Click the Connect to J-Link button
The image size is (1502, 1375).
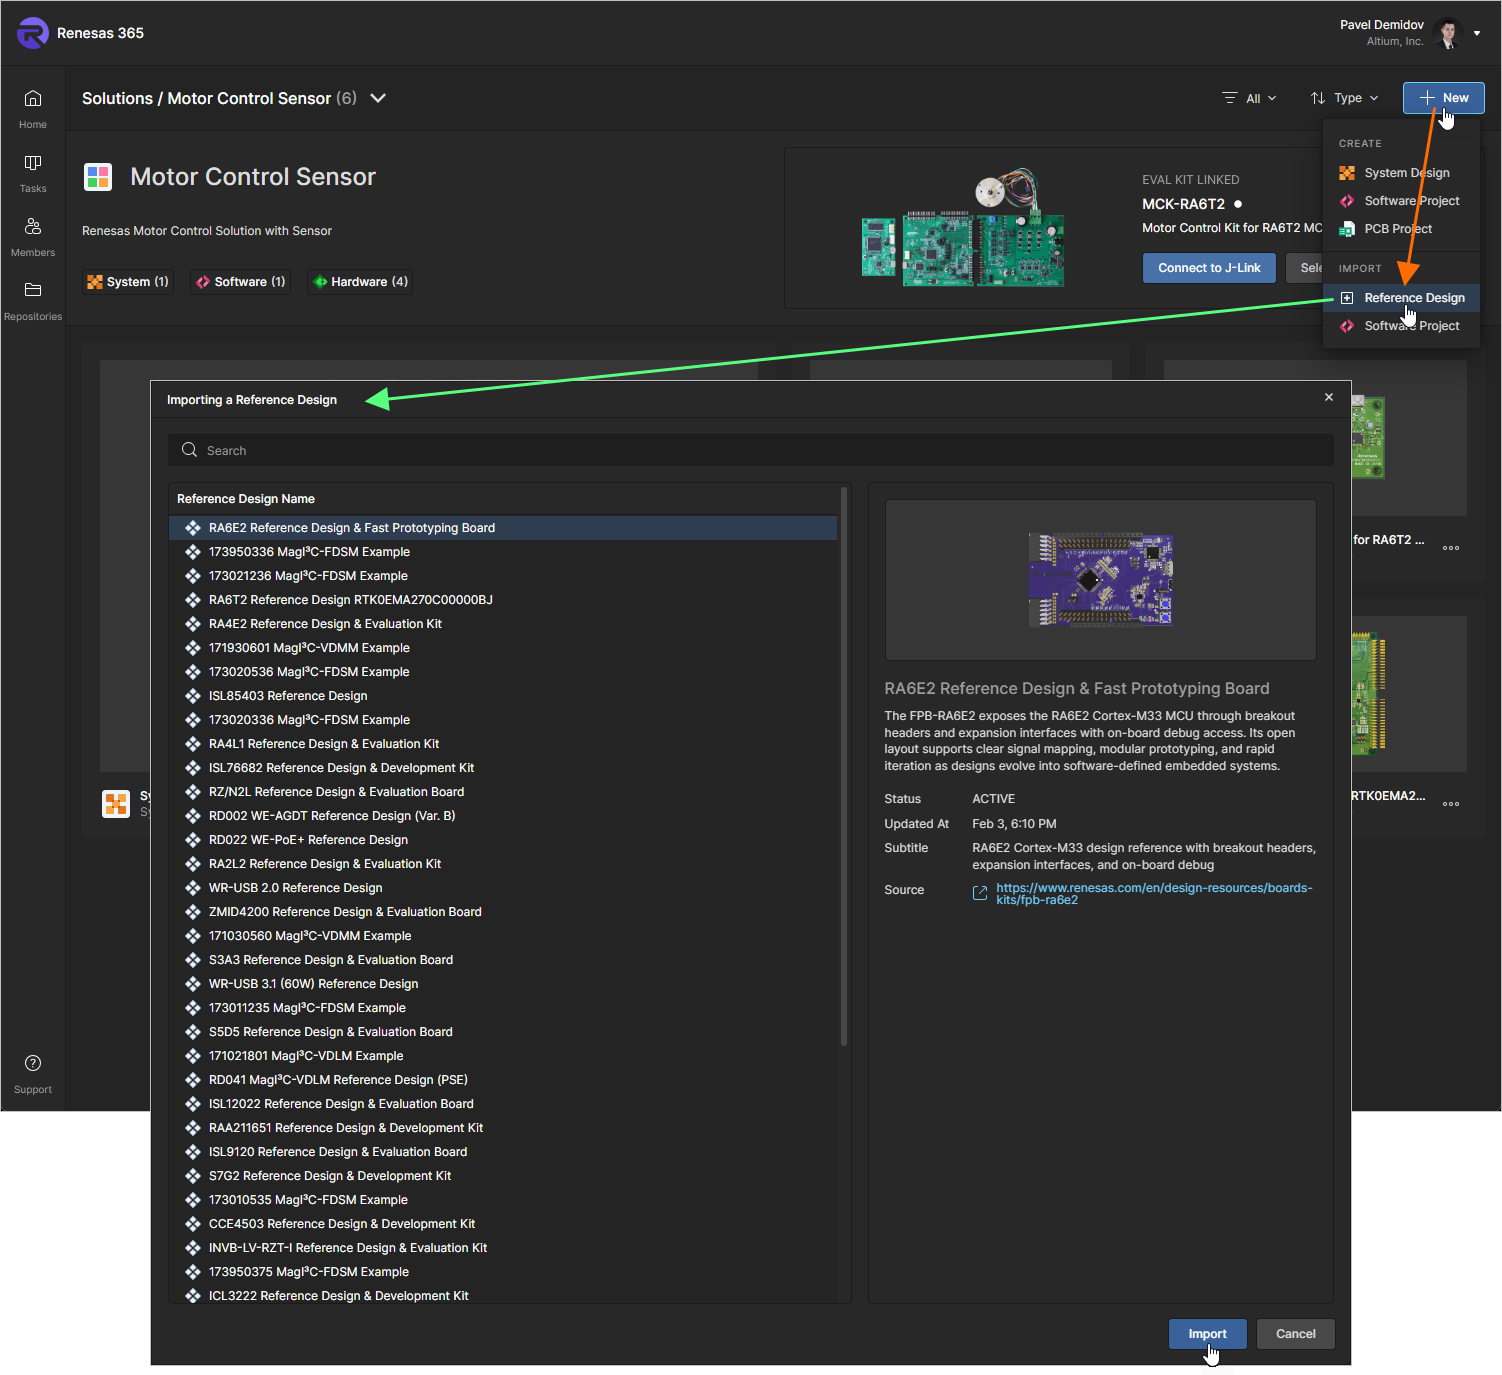pos(1209,268)
